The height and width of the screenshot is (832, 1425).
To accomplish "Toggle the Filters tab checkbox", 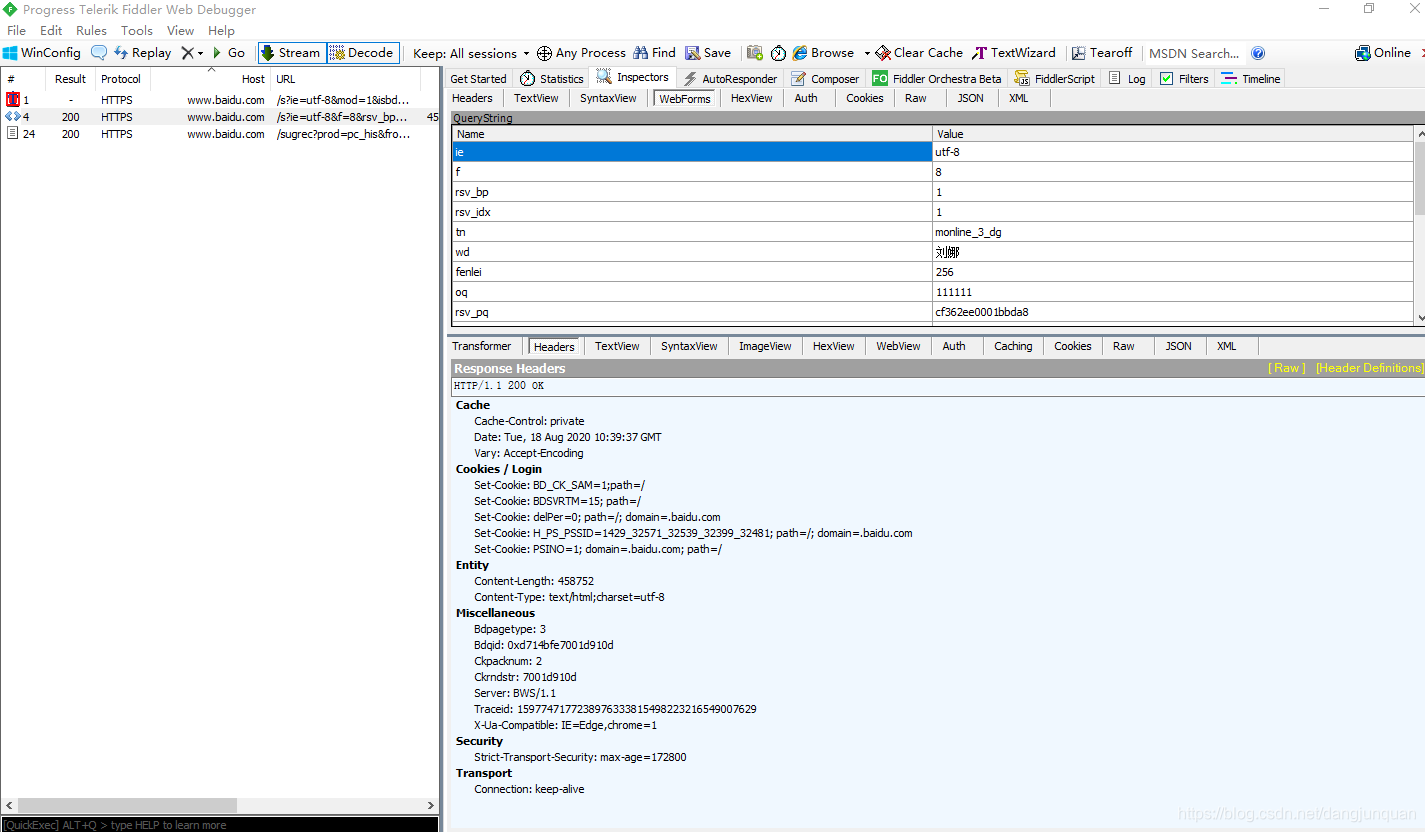I will coord(1166,79).
